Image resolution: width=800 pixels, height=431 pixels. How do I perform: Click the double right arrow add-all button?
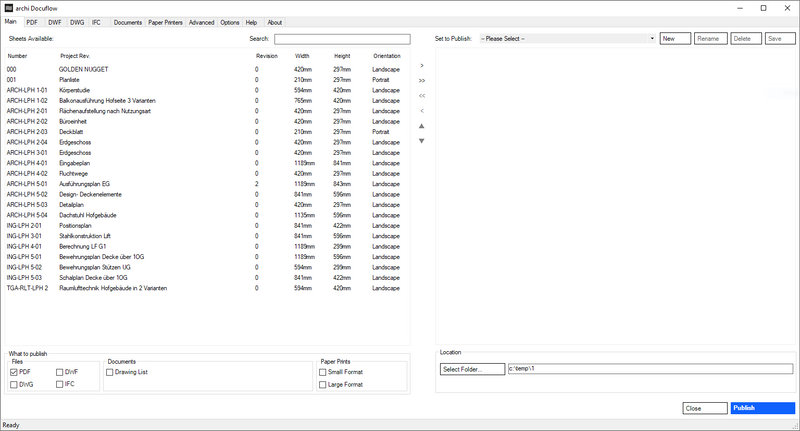coord(421,80)
